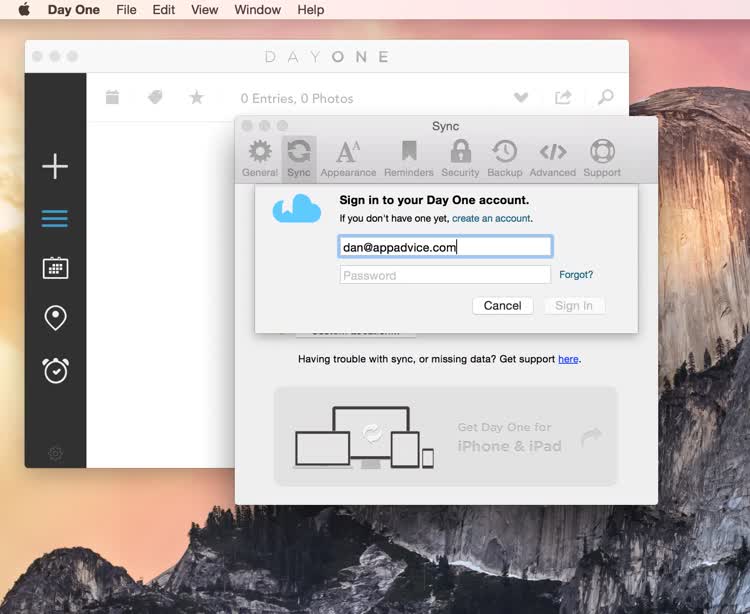Select the Sync preferences tab
750x614 pixels.
pyautogui.click(x=299, y=159)
